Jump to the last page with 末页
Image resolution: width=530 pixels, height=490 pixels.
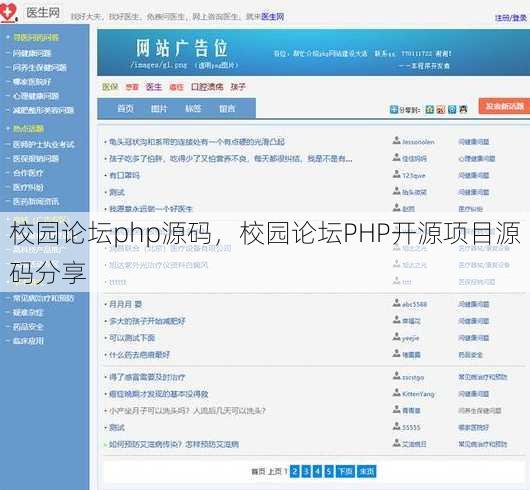367,471
